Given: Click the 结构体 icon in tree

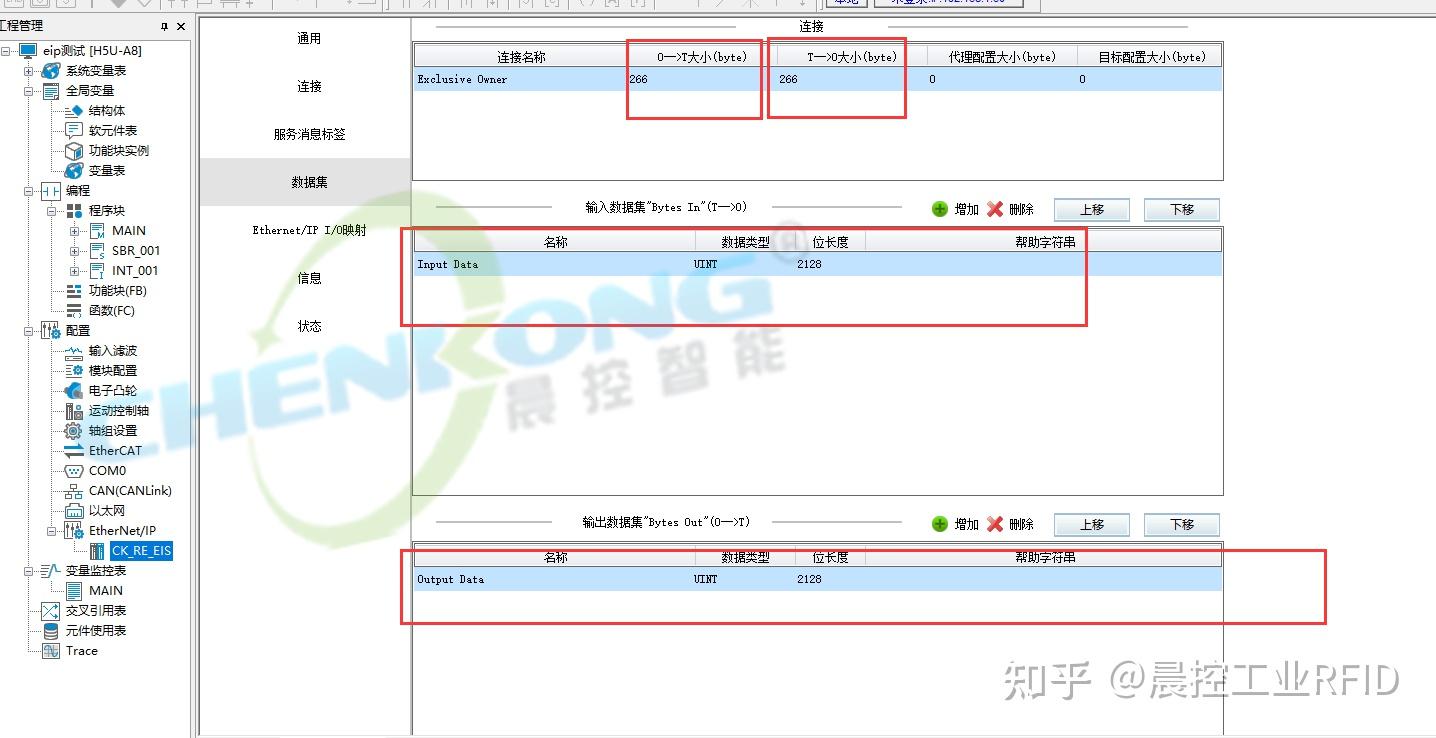Looking at the screenshot, I should pos(73,111).
